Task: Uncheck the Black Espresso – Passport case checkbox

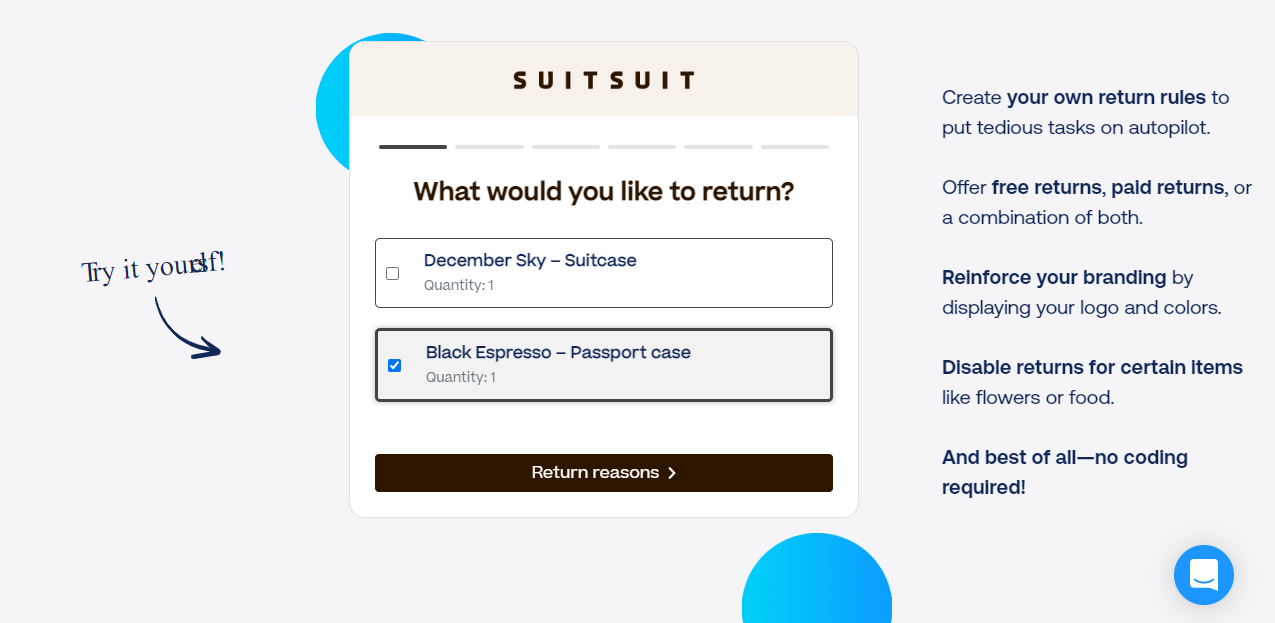Action: (394, 365)
